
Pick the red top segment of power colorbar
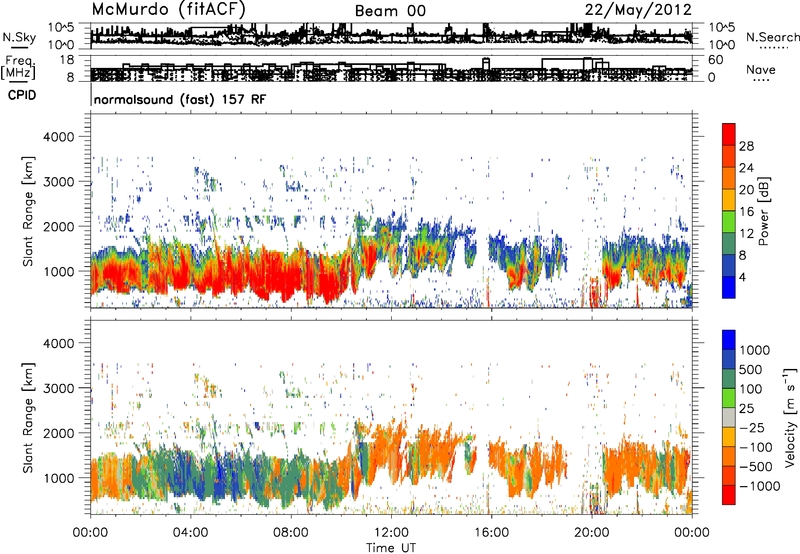point(729,135)
